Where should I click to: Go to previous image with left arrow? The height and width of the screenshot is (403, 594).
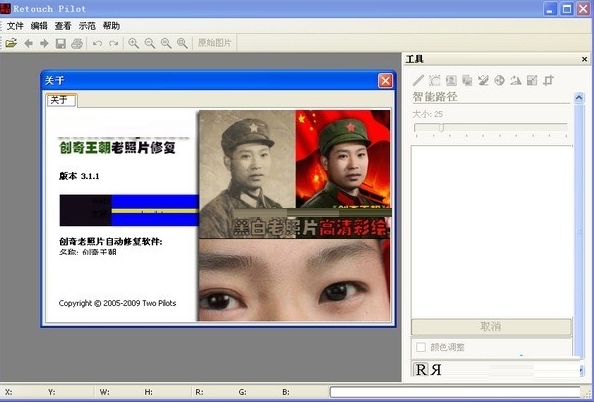click(28, 43)
